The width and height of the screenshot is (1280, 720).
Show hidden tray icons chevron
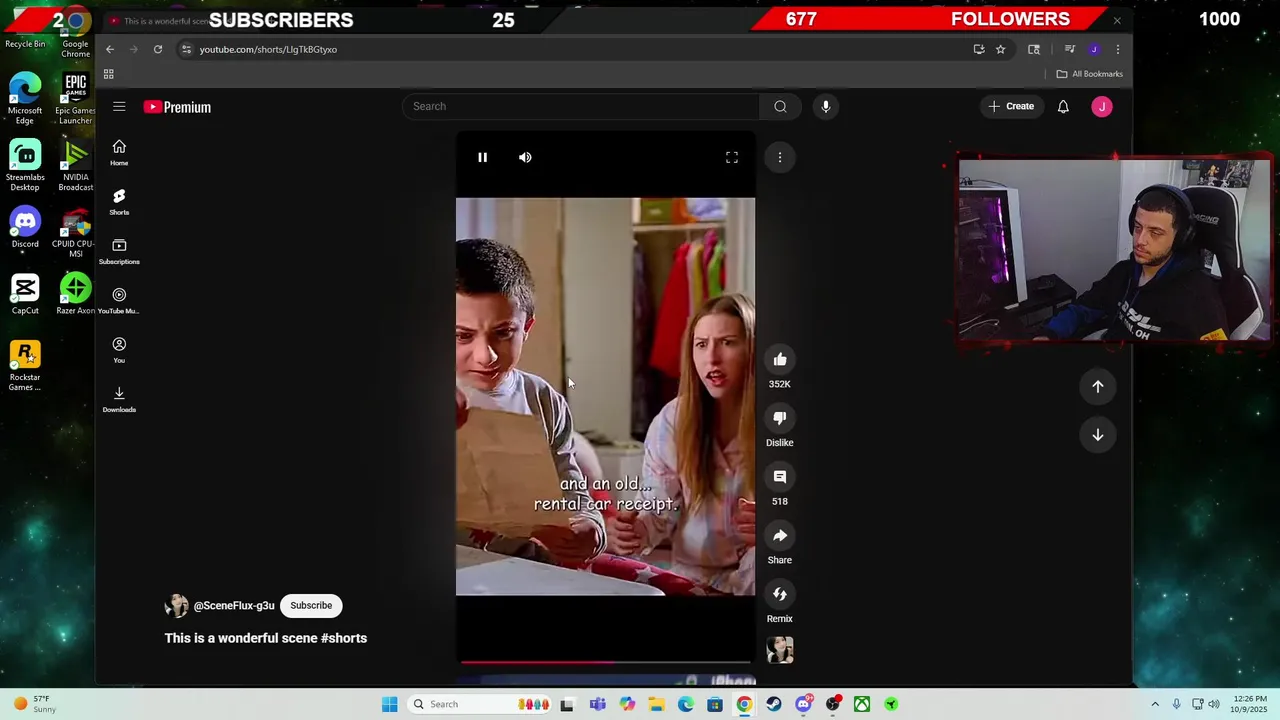pos(1155,704)
